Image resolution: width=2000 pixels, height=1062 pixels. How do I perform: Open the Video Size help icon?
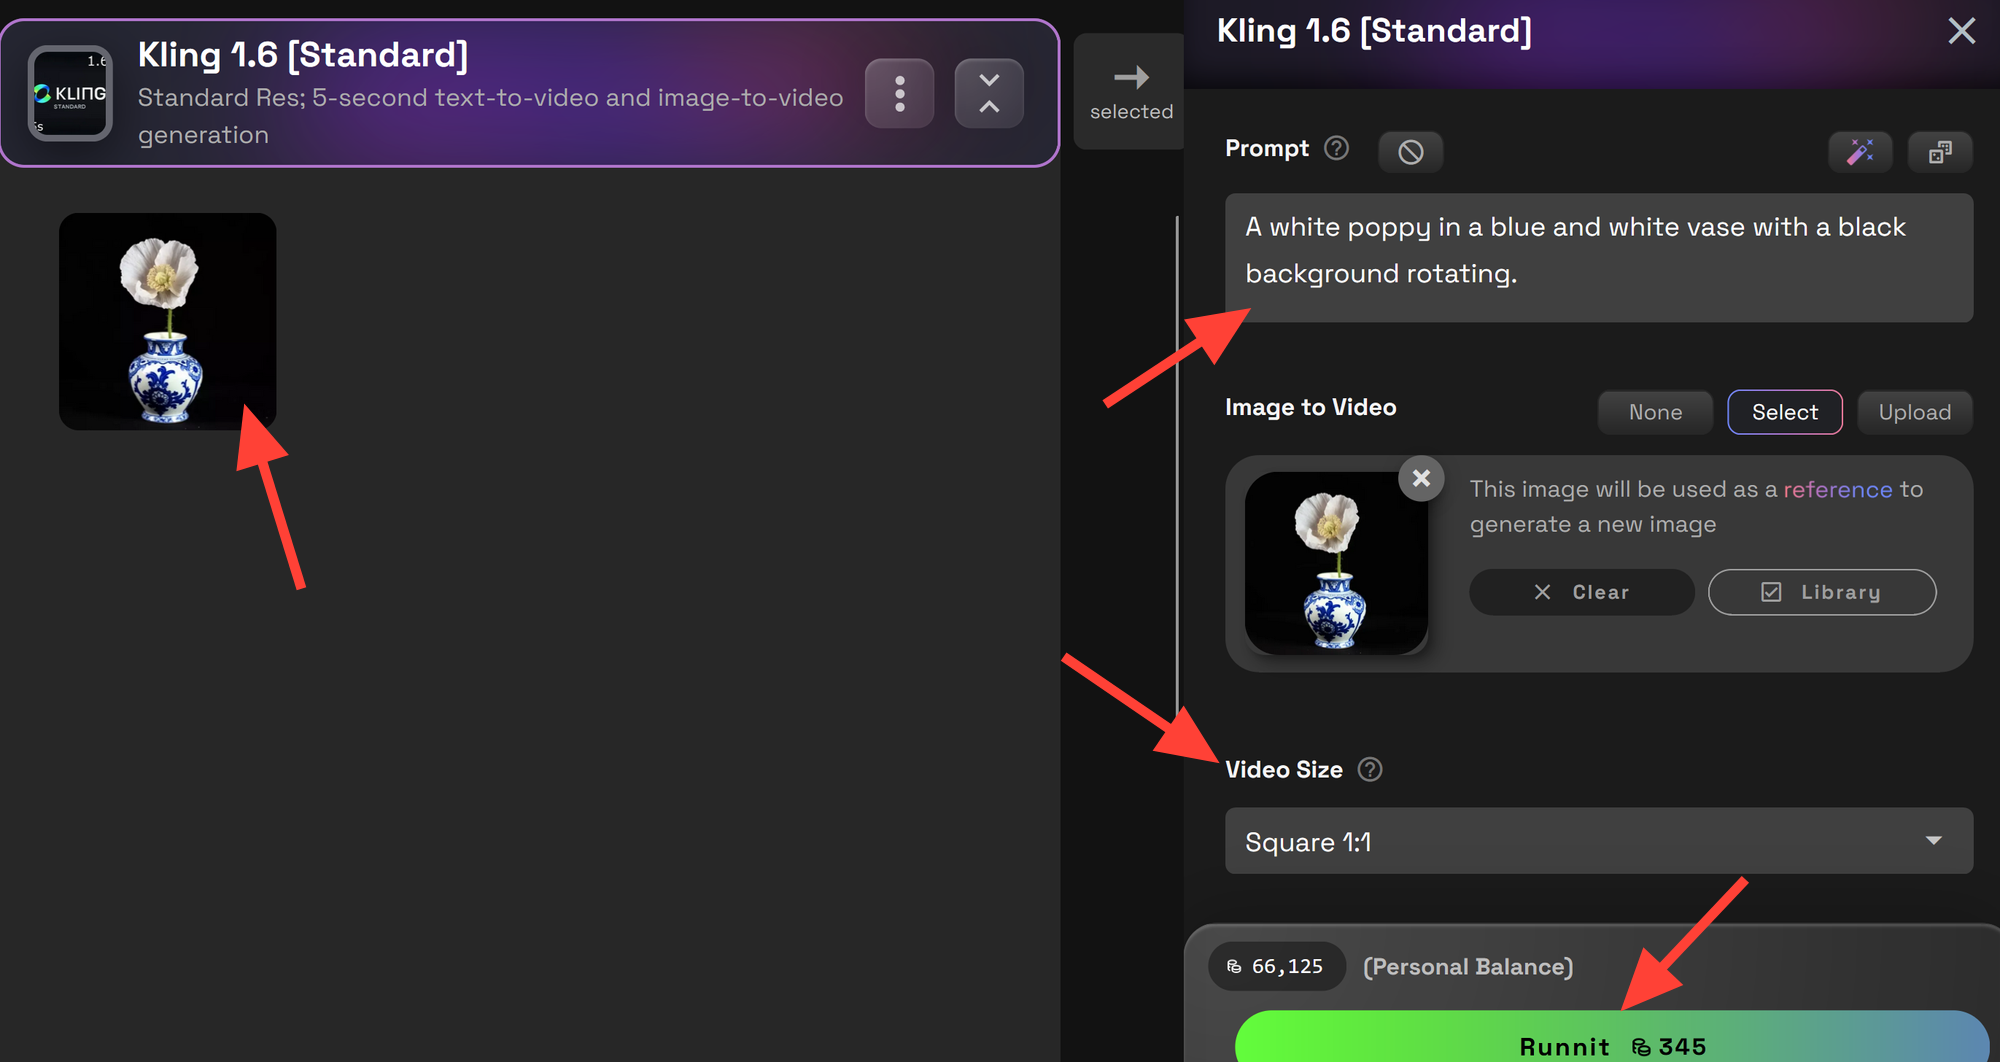pyautogui.click(x=1370, y=769)
